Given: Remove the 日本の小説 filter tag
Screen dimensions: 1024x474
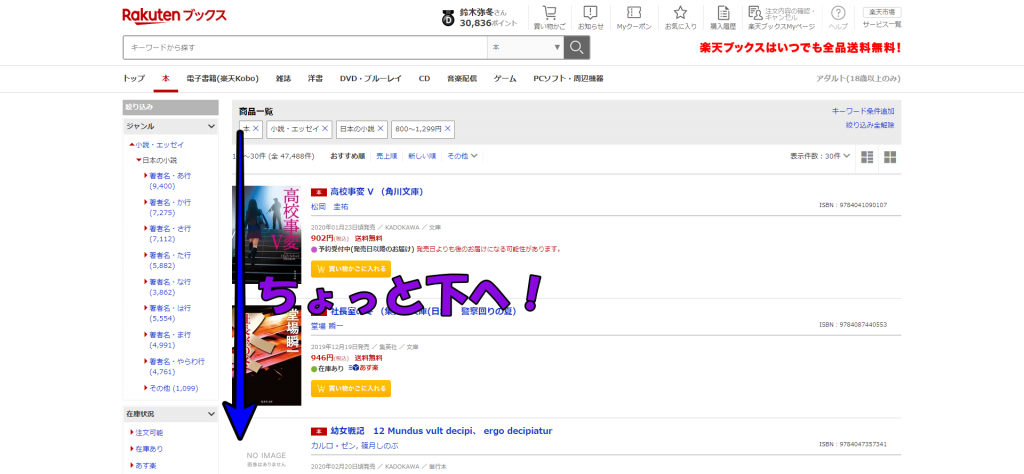Looking at the screenshot, I should pos(381,129).
